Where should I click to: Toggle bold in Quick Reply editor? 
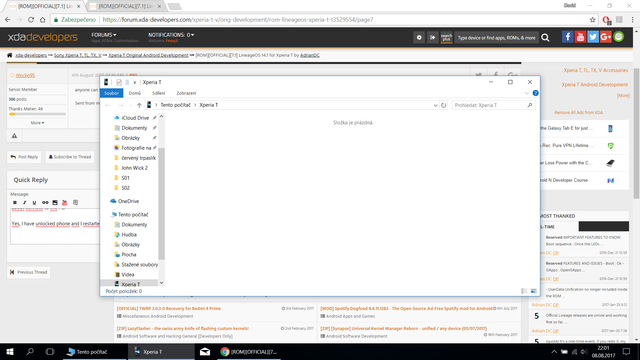[15, 202]
